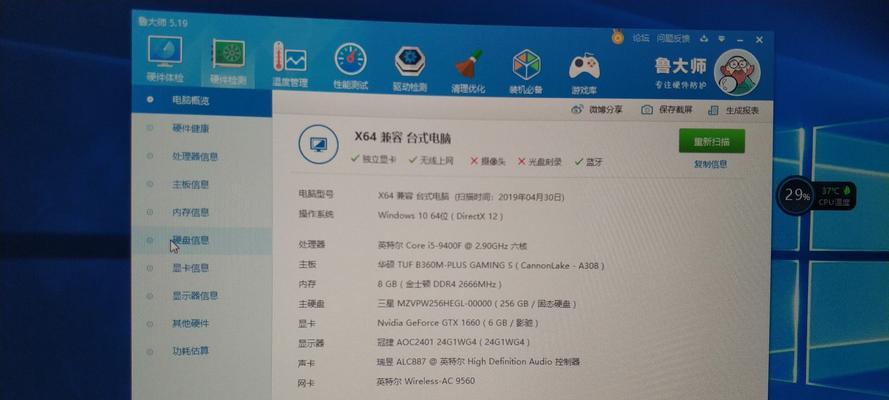Click the skin shirt icon in title bar
The image size is (889, 400).
tap(704, 39)
